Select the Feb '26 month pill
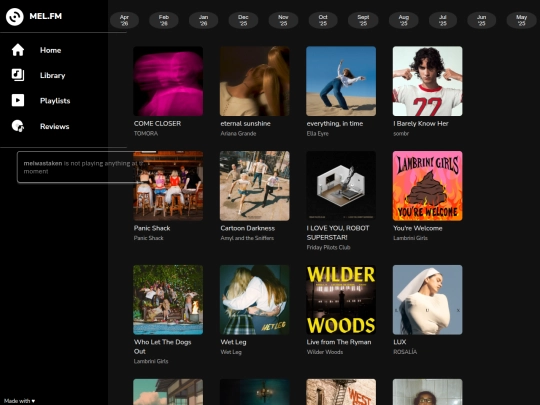The height and width of the screenshot is (405, 540). (x=164, y=20)
